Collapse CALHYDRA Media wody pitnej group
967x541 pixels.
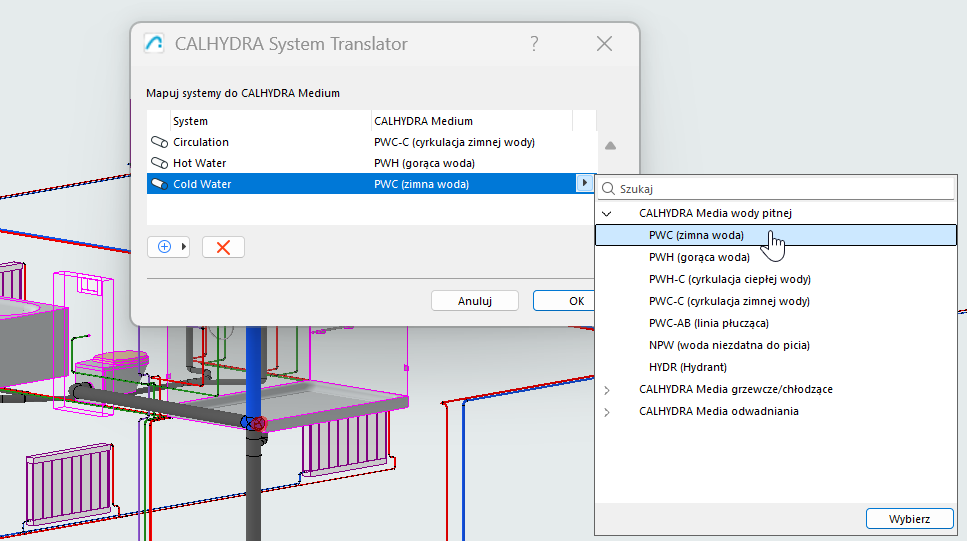coord(607,213)
